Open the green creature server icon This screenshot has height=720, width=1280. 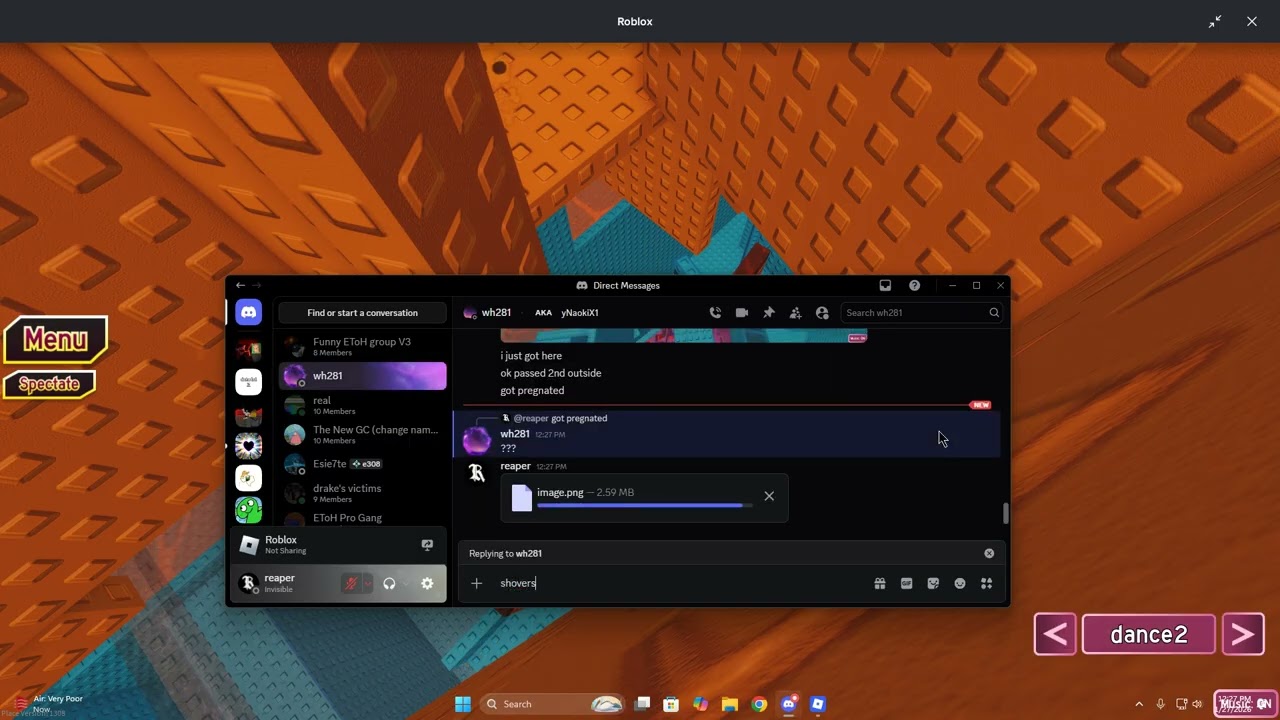point(248,510)
